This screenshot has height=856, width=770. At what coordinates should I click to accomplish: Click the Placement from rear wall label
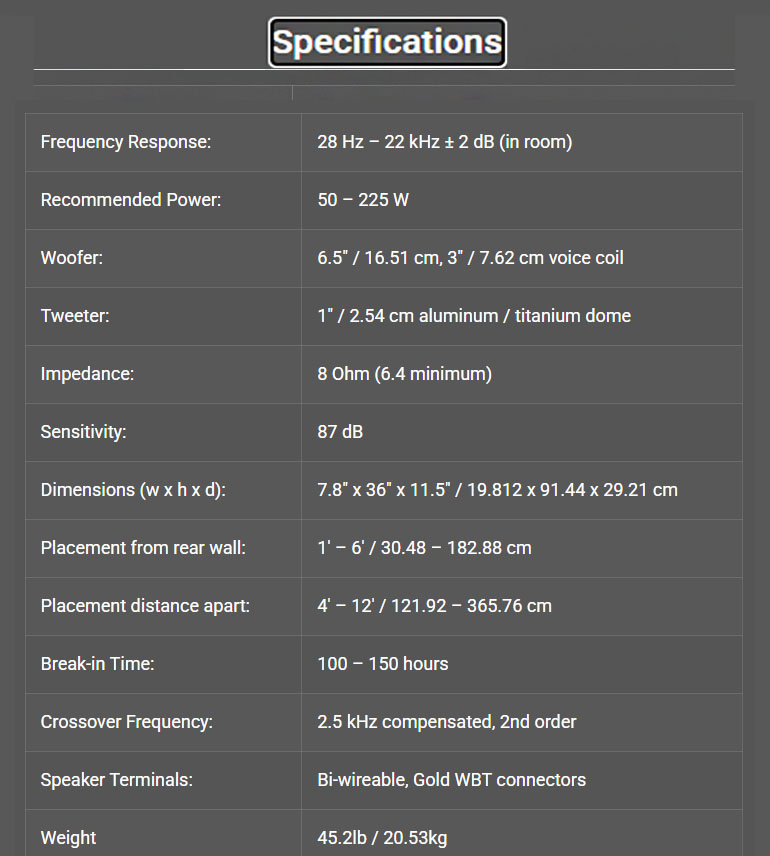point(143,548)
